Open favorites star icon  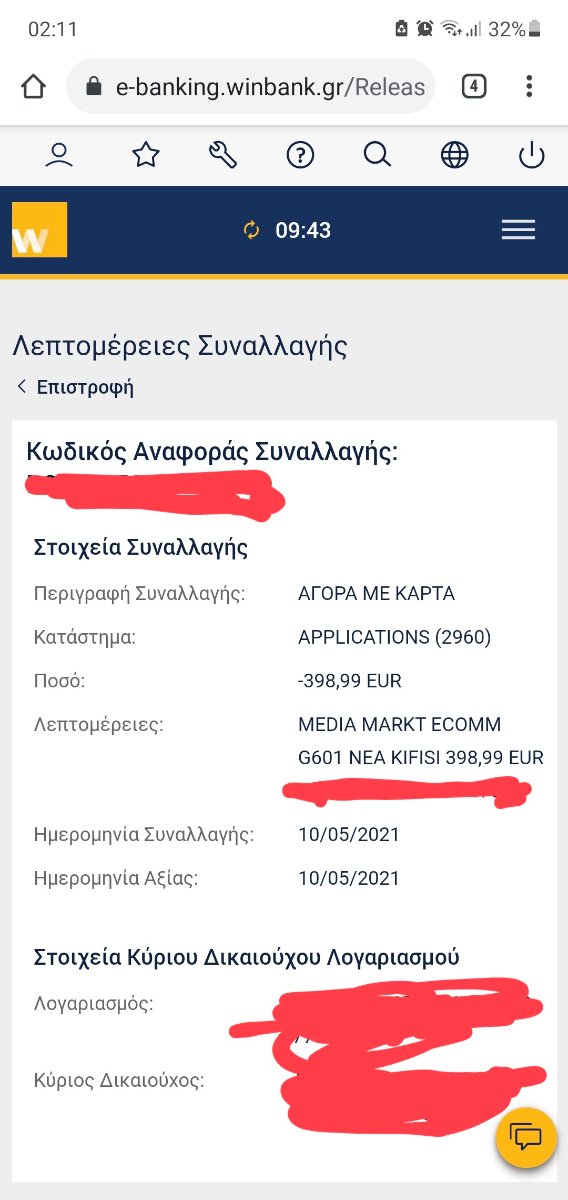[146, 155]
